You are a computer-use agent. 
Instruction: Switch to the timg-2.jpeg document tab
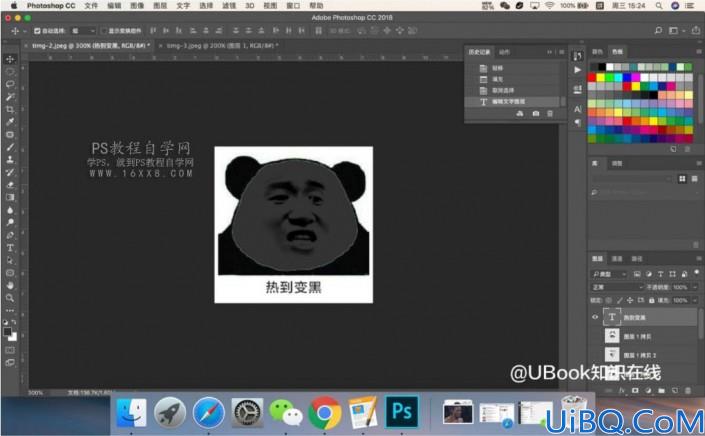click(x=90, y=45)
